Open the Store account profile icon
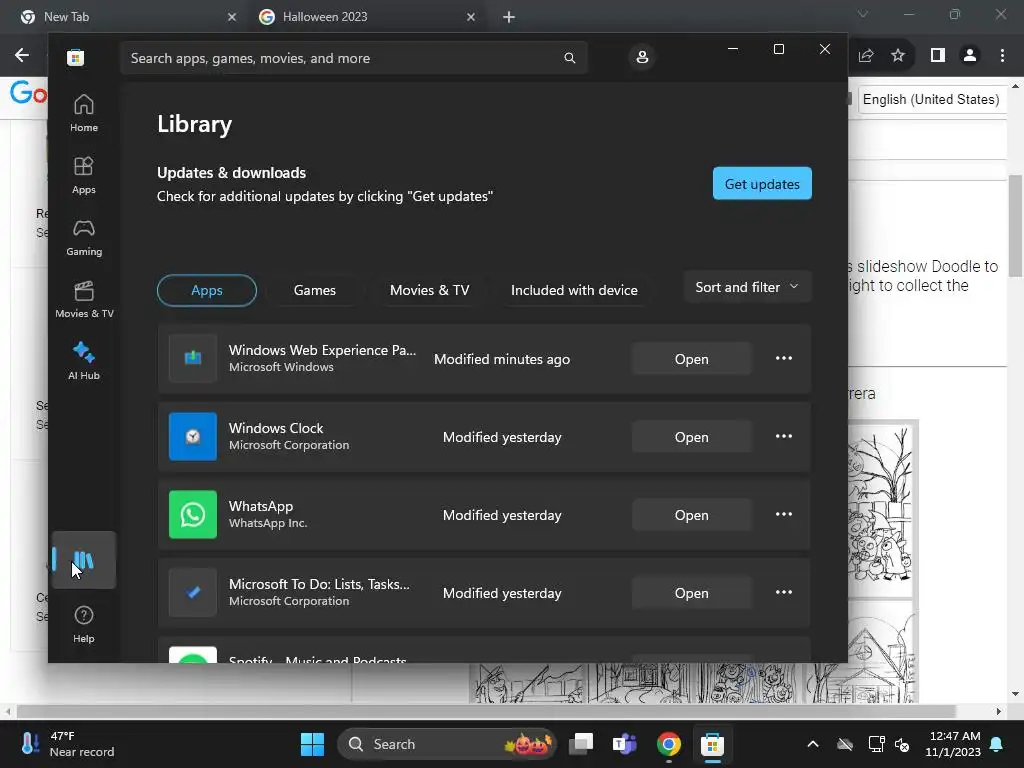Viewport: 1024px width, 768px height. tap(642, 57)
